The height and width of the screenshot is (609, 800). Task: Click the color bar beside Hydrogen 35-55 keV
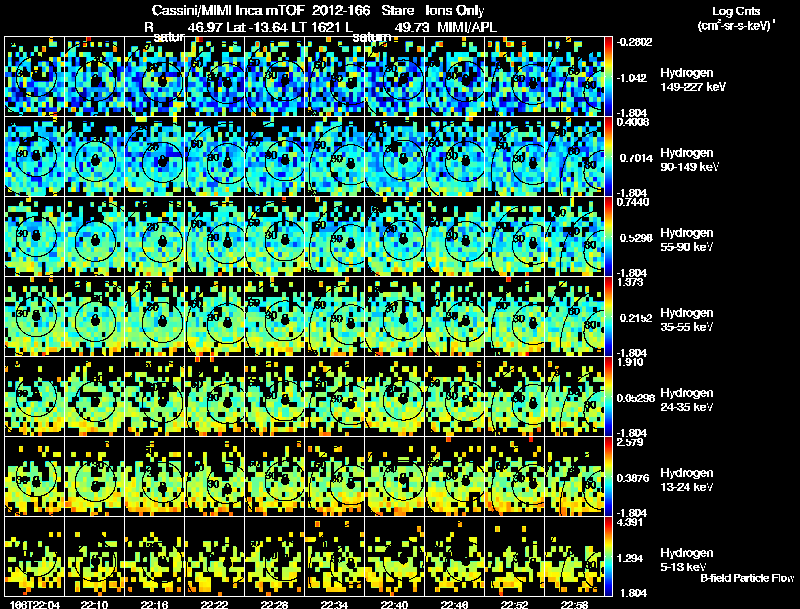608,316
